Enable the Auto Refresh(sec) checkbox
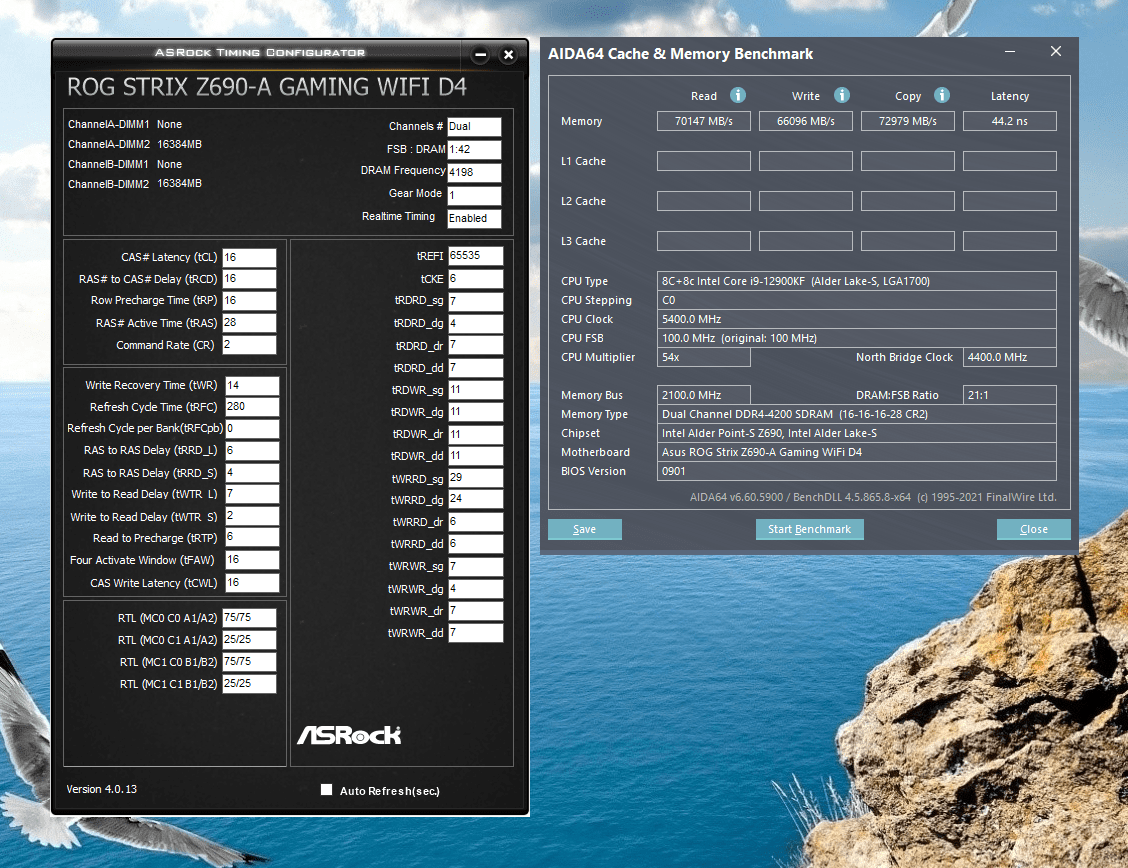The height and width of the screenshot is (868, 1128). click(327, 790)
